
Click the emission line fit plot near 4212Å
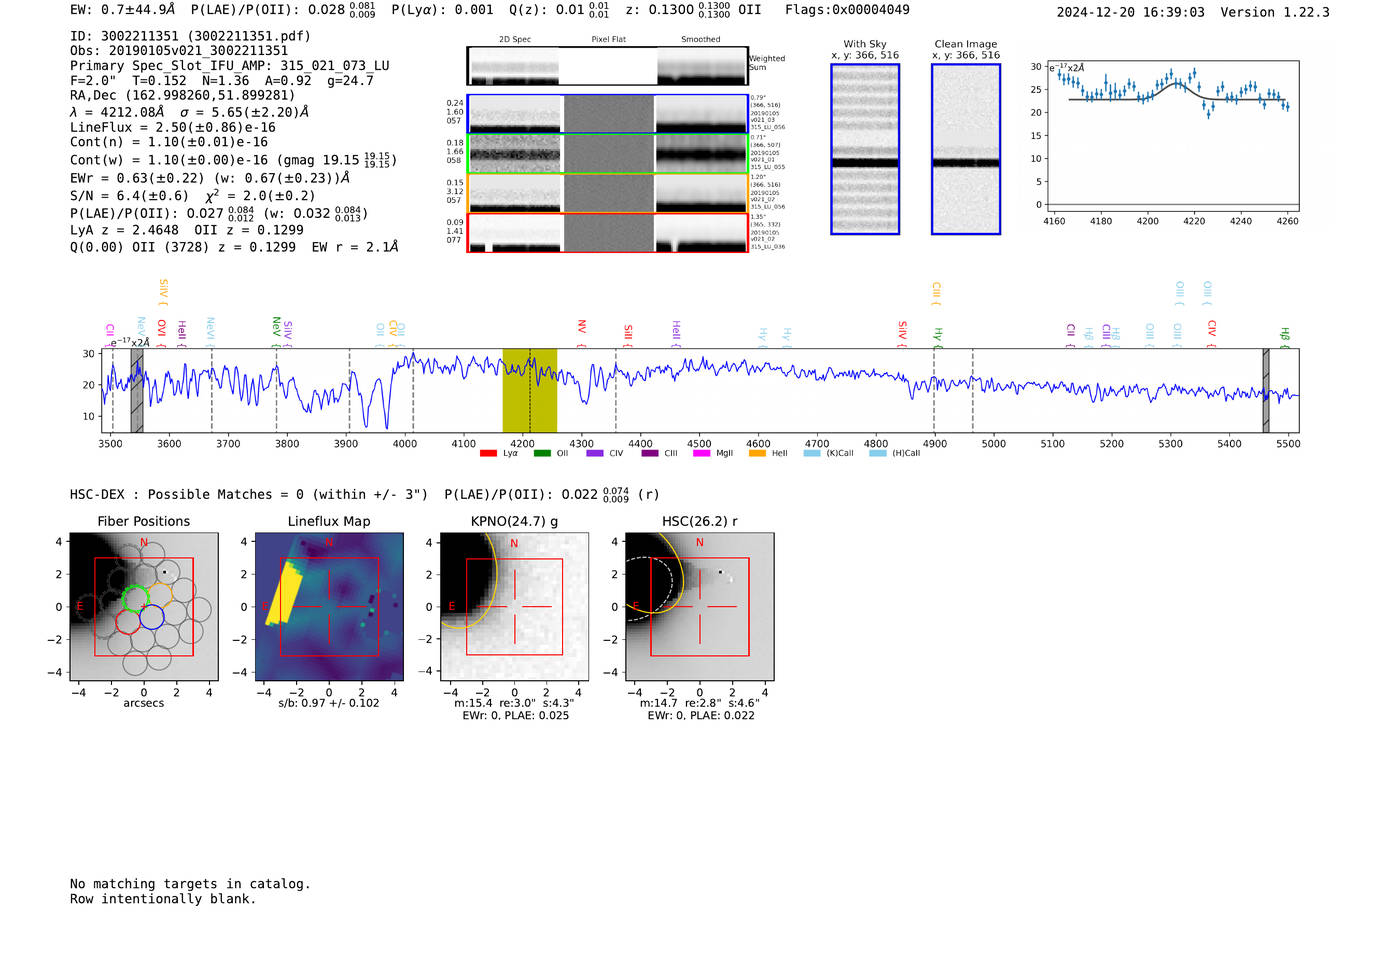pyautogui.click(x=1172, y=136)
